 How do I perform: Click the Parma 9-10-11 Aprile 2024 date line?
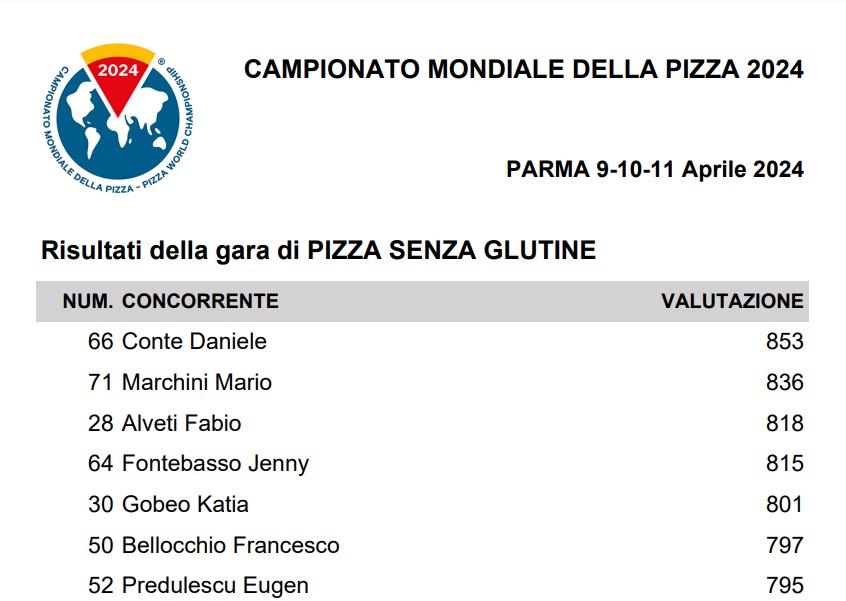655,169
